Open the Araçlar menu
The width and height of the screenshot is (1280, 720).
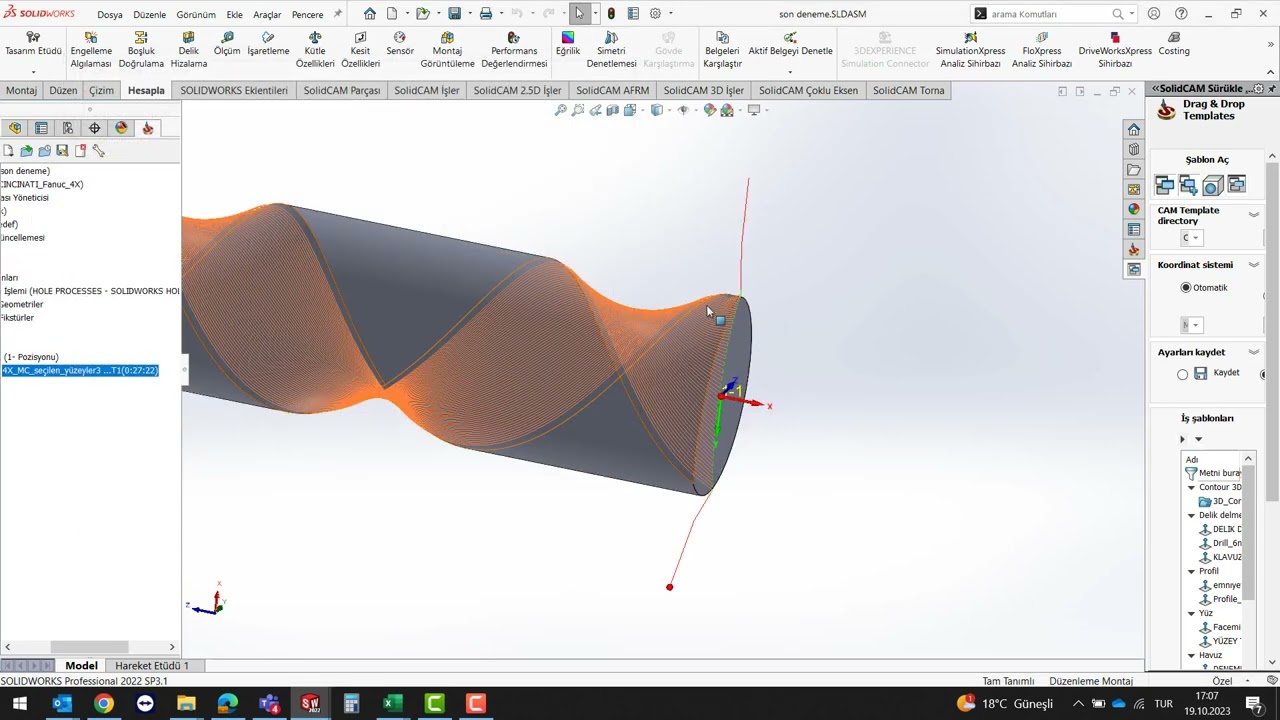[x=267, y=15]
